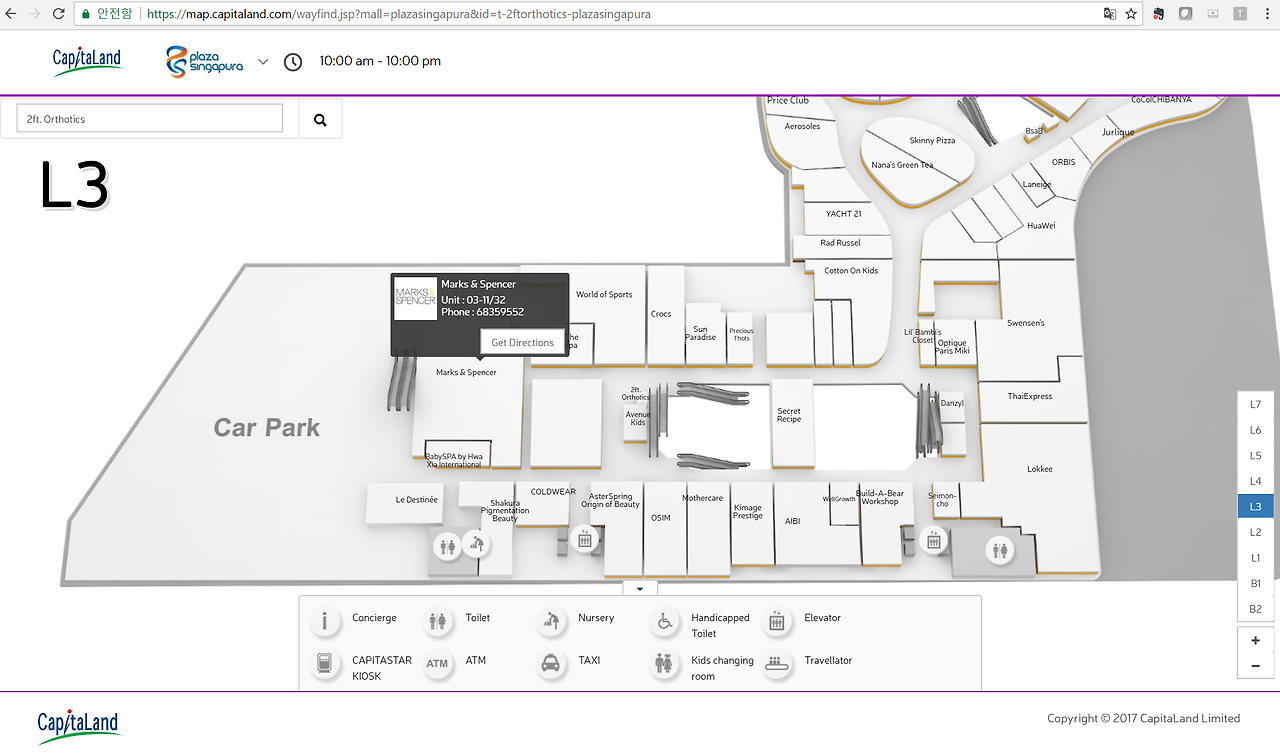Select the Swensen's store on the map
This screenshot has width=1280, height=753.
pyautogui.click(x=1026, y=323)
